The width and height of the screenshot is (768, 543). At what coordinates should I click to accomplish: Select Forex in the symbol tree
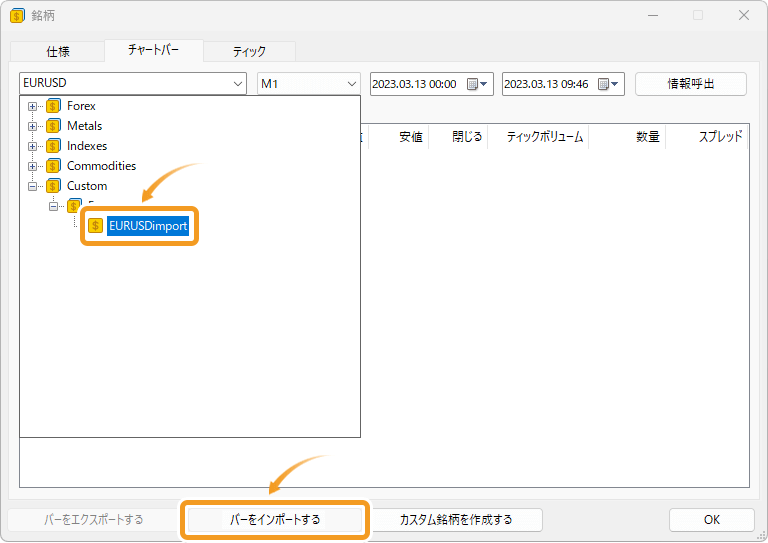(x=81, y=106)
